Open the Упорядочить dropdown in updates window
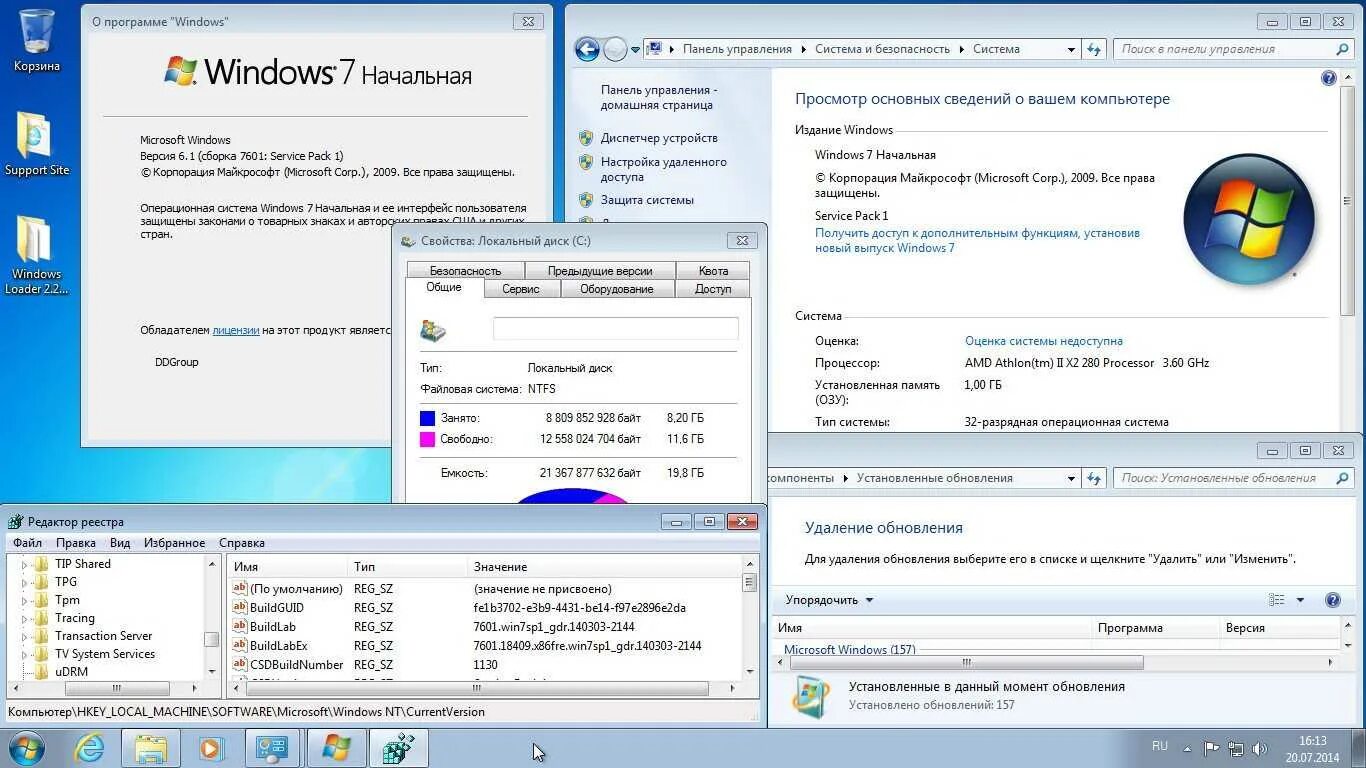Viewport: 1366px width, 768px height. 829,600
